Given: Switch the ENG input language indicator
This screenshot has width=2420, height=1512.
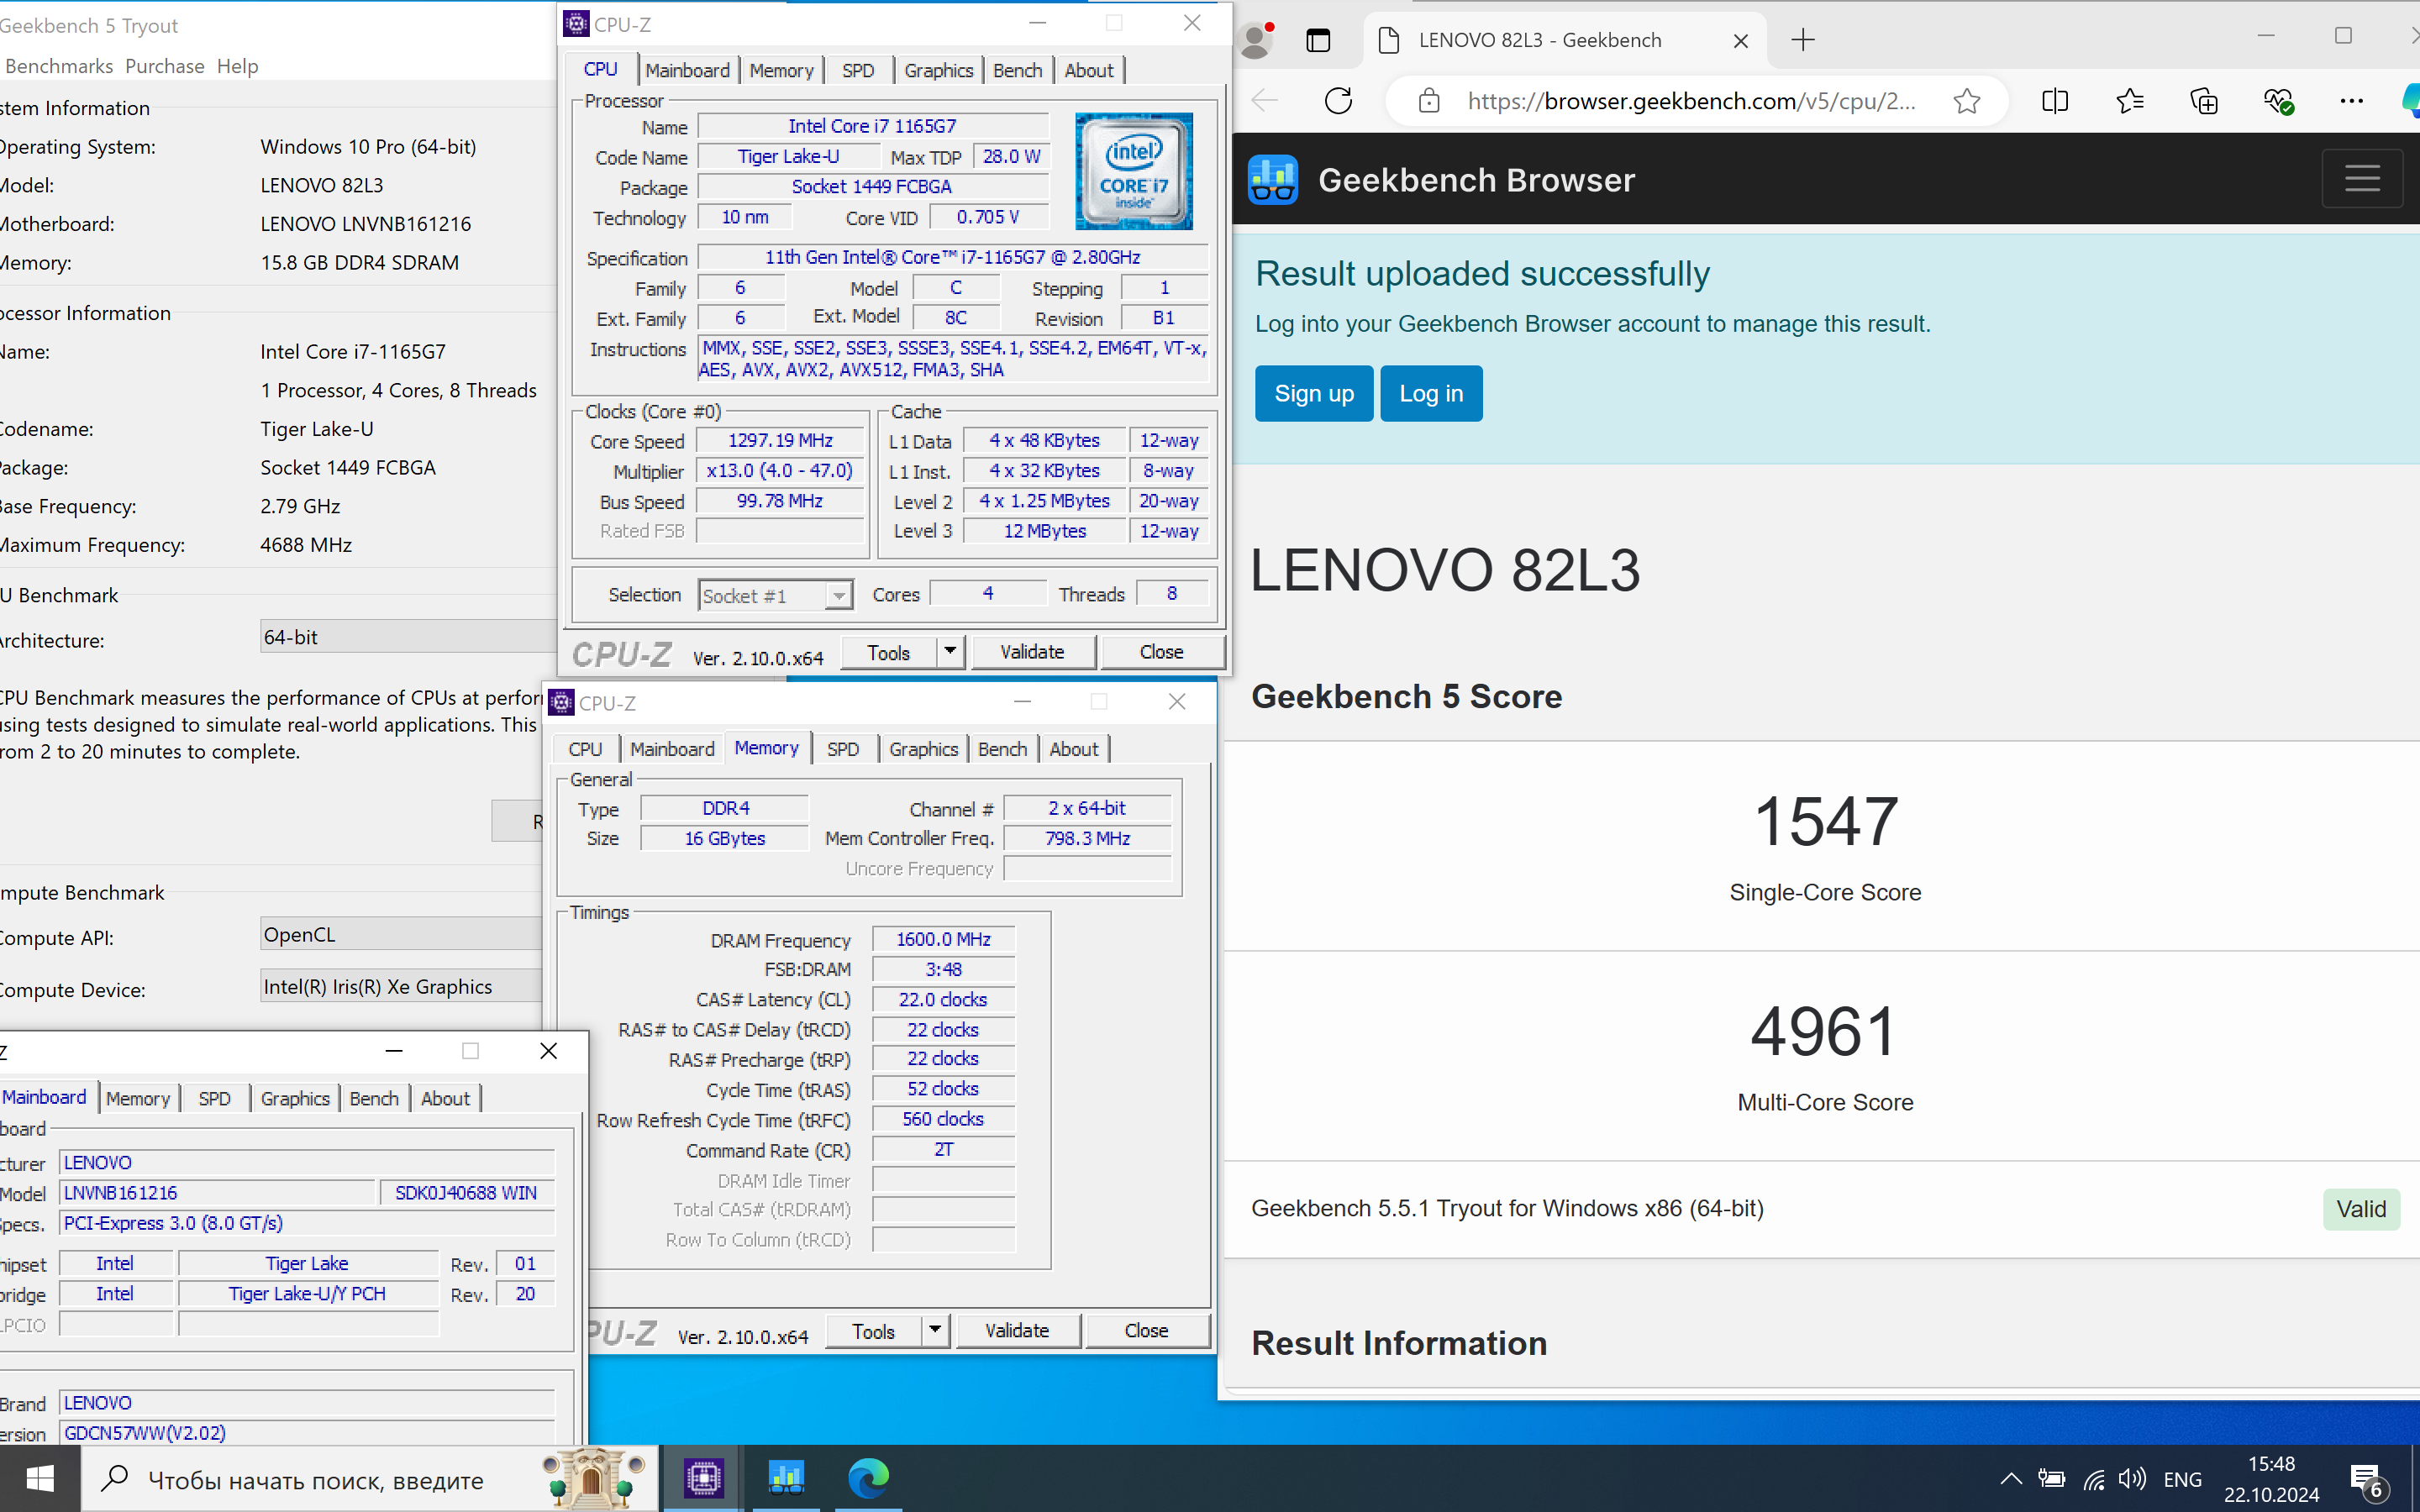Looking at the screenshot, I should coord(2182,1479).
